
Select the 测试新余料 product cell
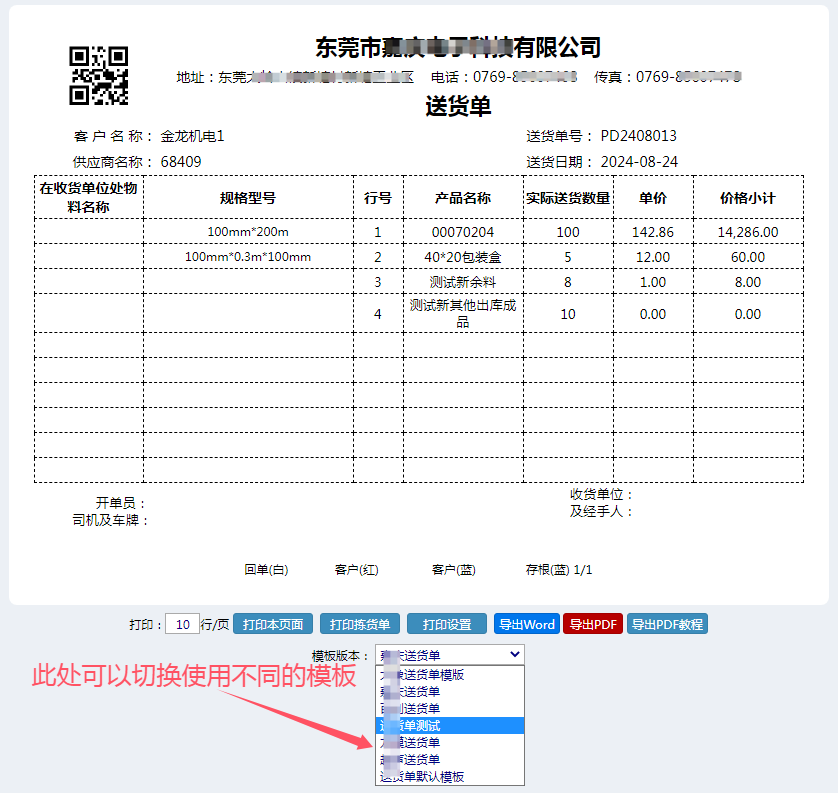coord(462,282)
